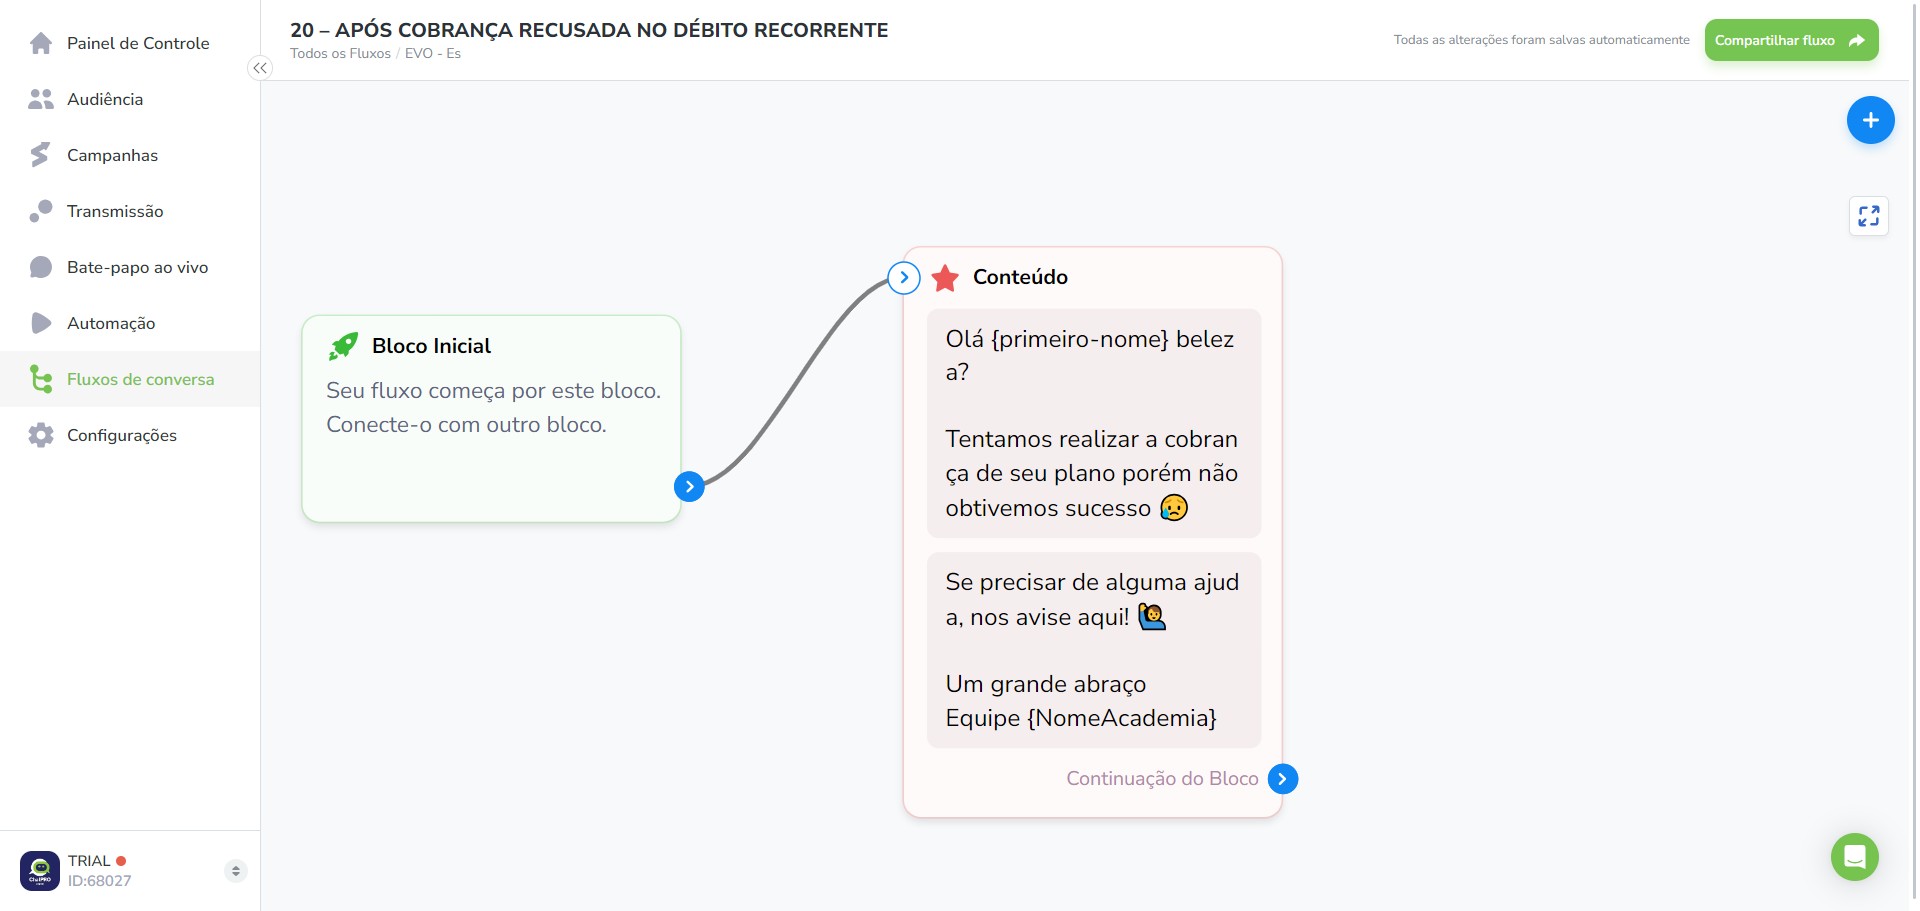Click the Fluxos de conversa branch icon
This screenshot has width=1920, height=911.
tap(41, 379)
